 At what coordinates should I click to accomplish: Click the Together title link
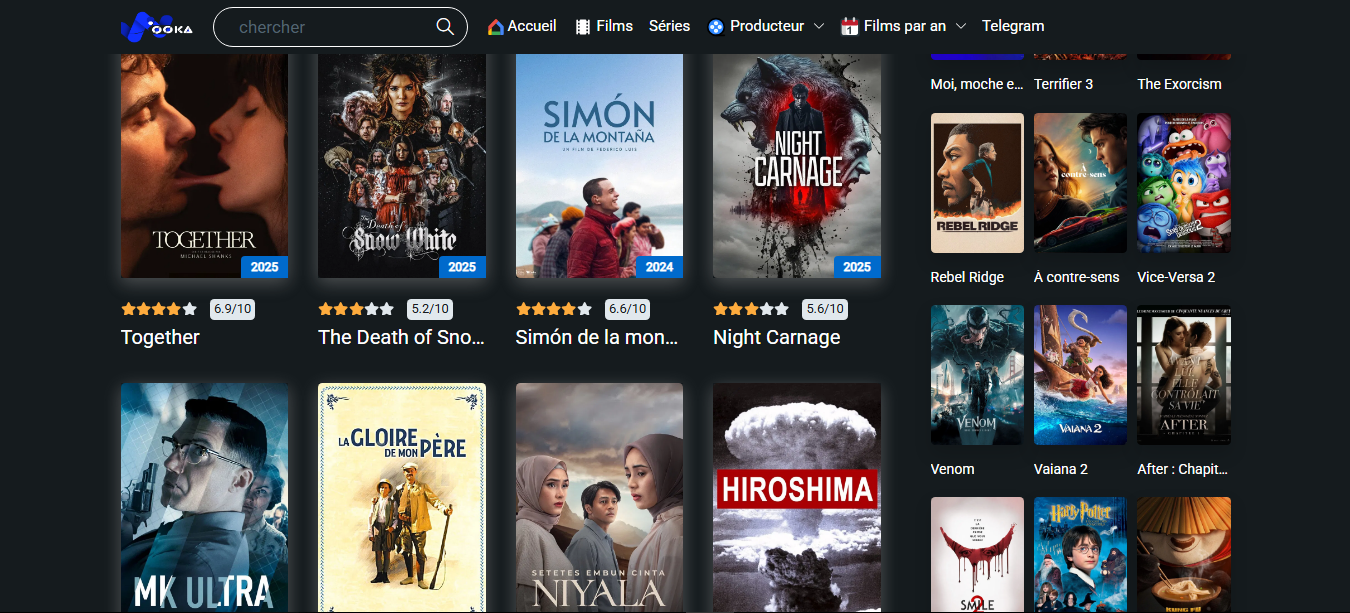click(160, 337)
